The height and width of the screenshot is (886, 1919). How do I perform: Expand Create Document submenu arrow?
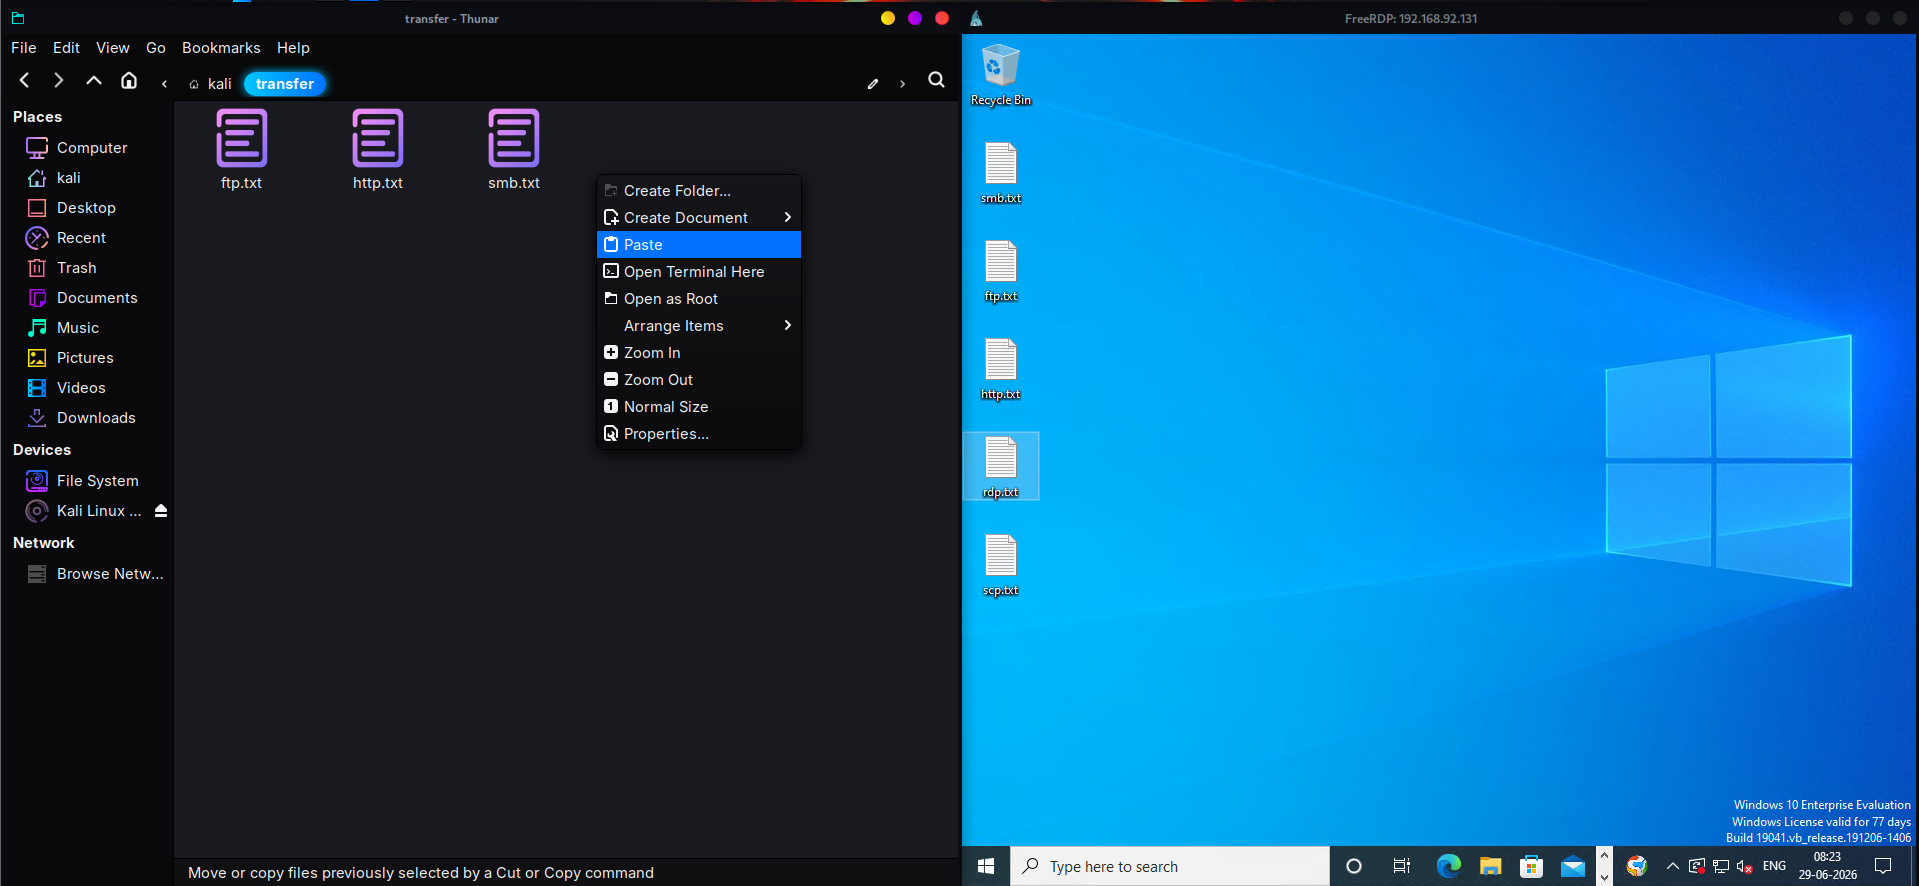coord(788,217)
